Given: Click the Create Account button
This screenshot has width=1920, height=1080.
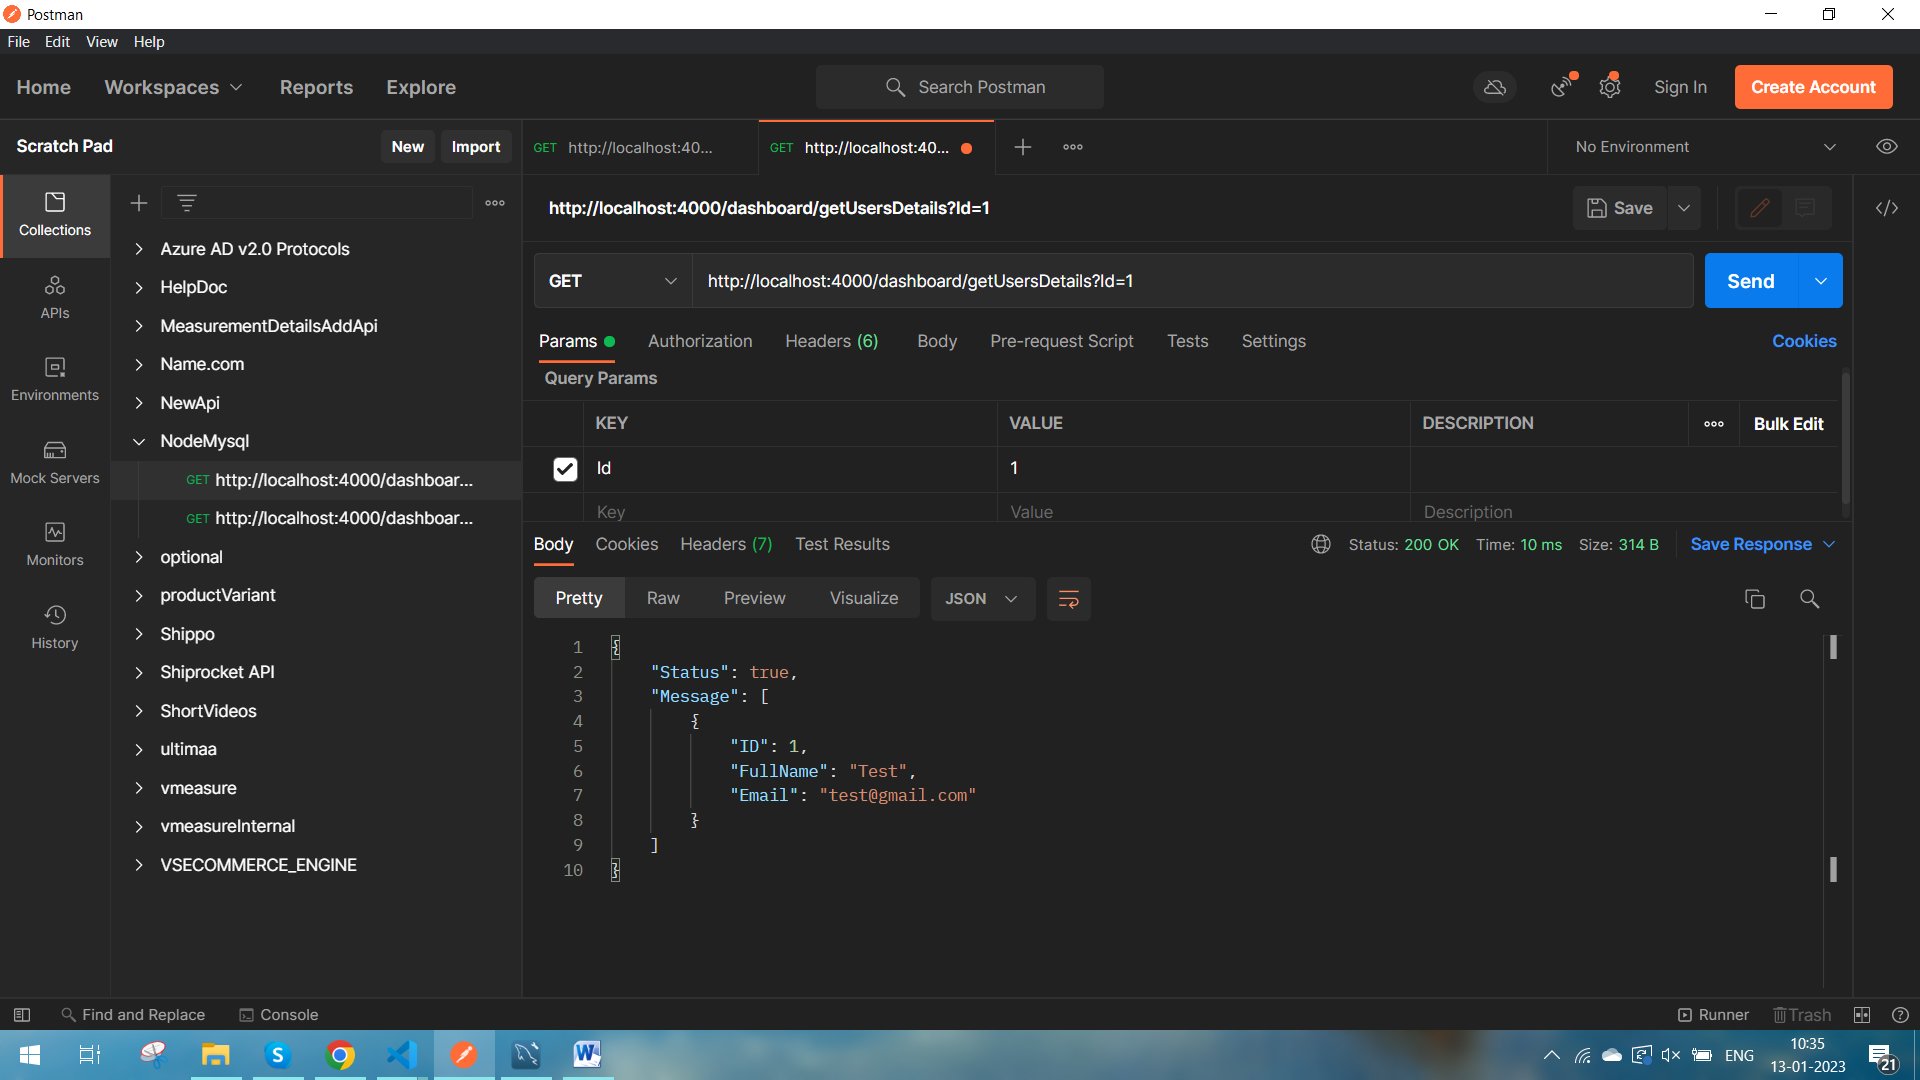Looking at the screenshot, I should coord(1813,87).
